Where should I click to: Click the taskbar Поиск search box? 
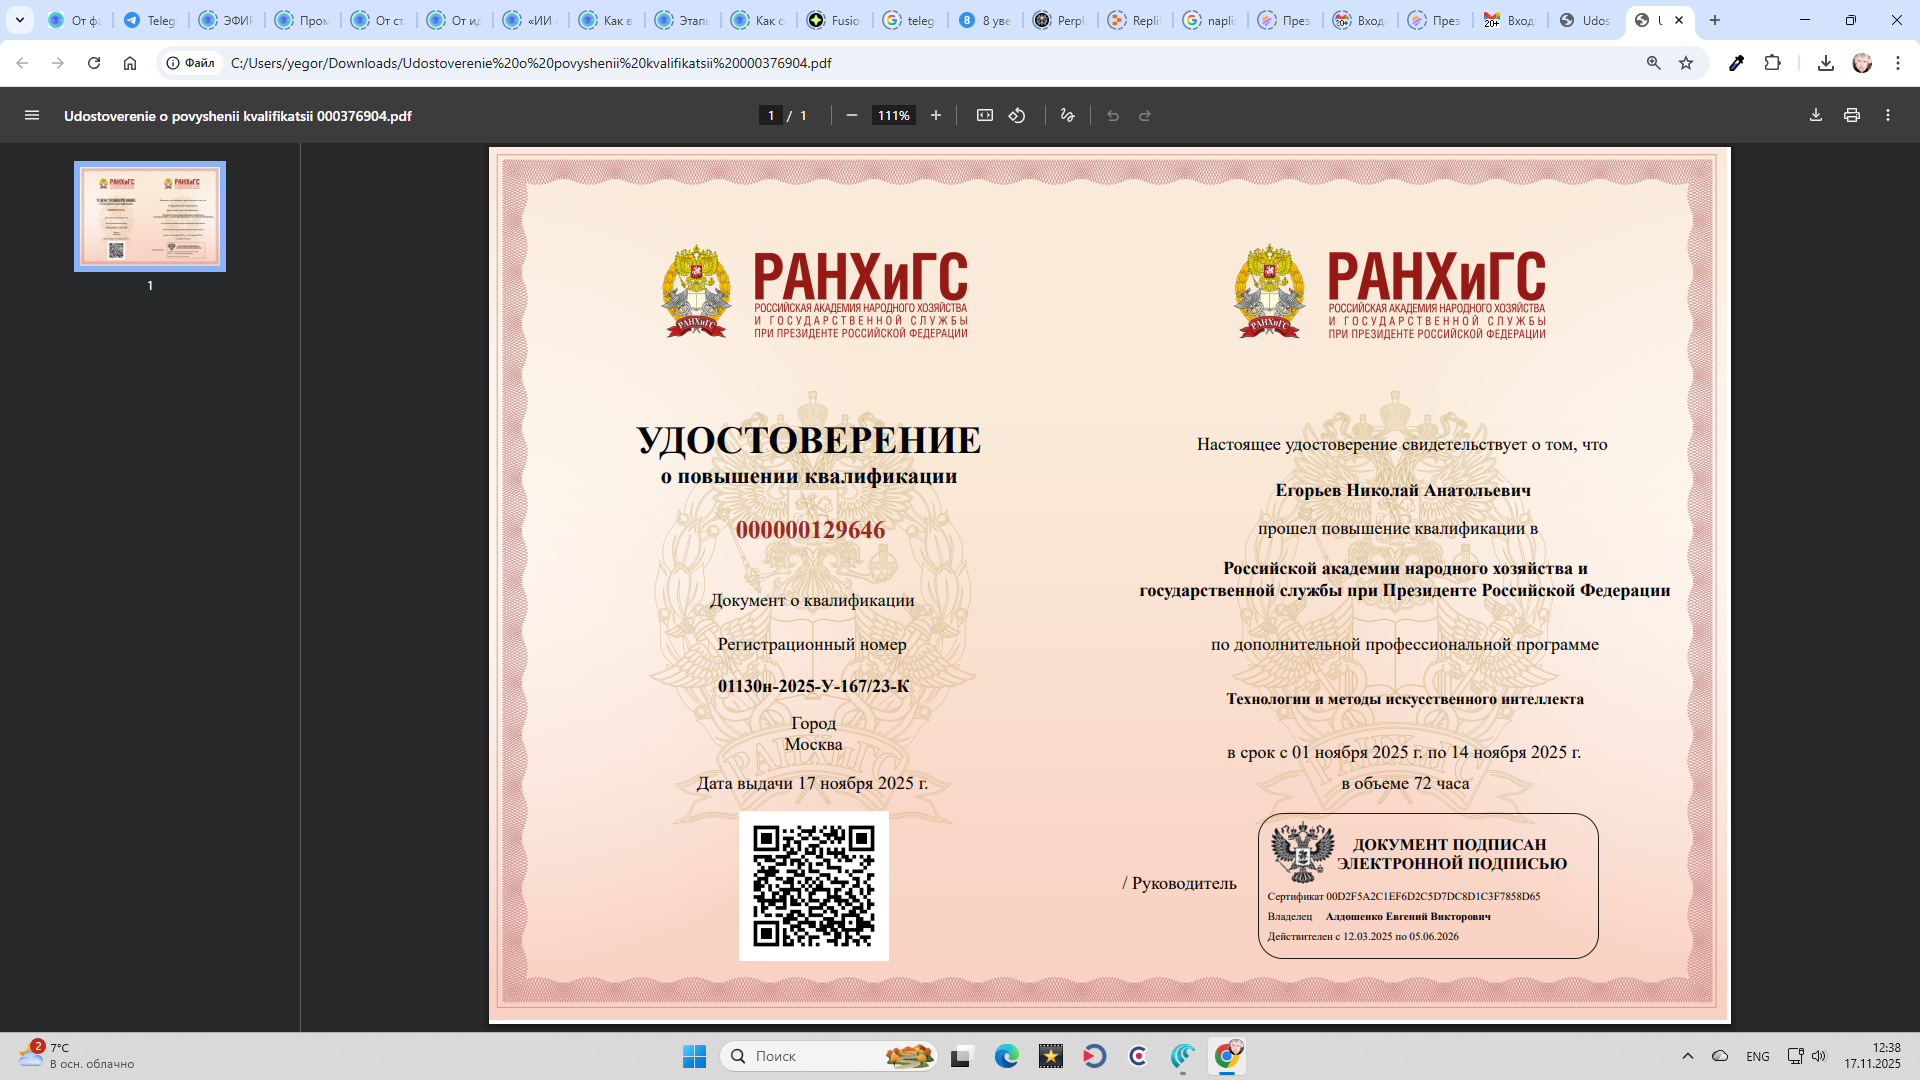tap(828, 1056)
